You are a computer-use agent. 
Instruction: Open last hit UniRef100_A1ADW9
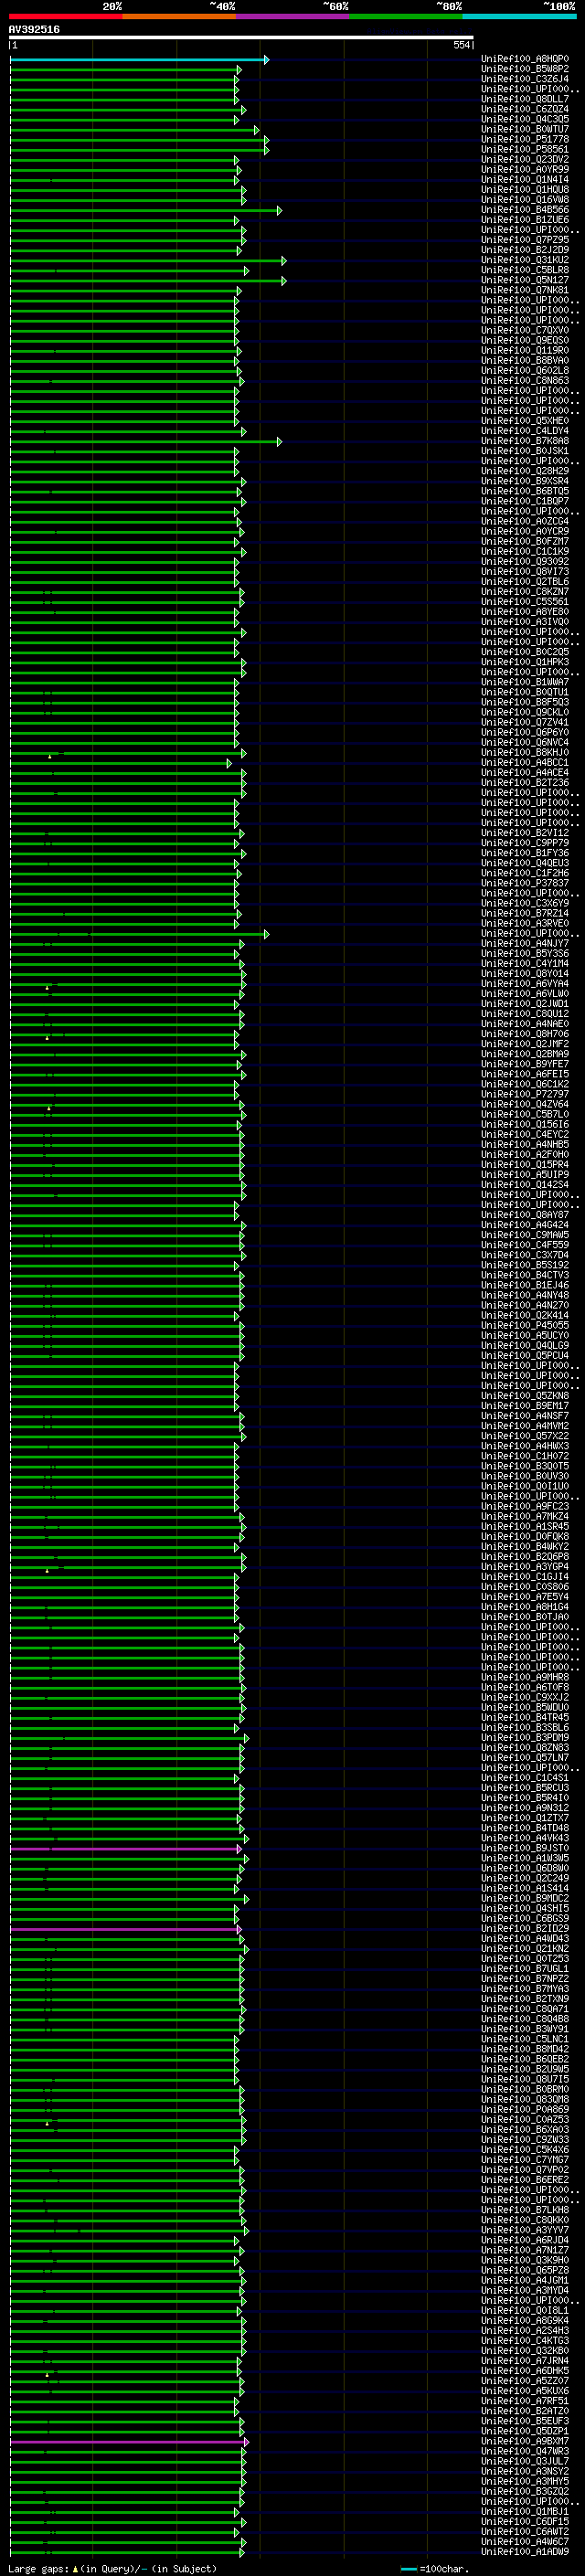tap(525, 2551)
